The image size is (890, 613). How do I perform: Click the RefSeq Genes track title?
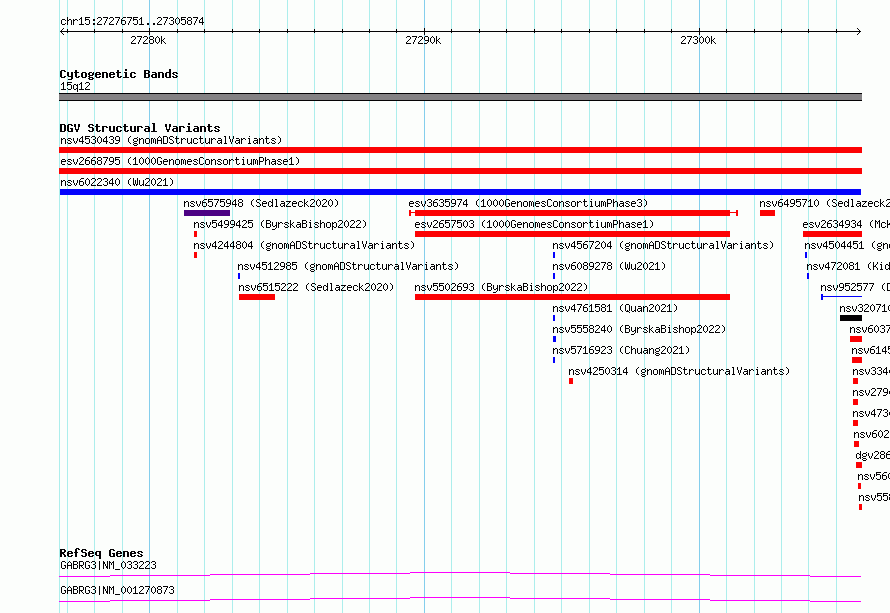pyautogui.click(x=101, y=553)
